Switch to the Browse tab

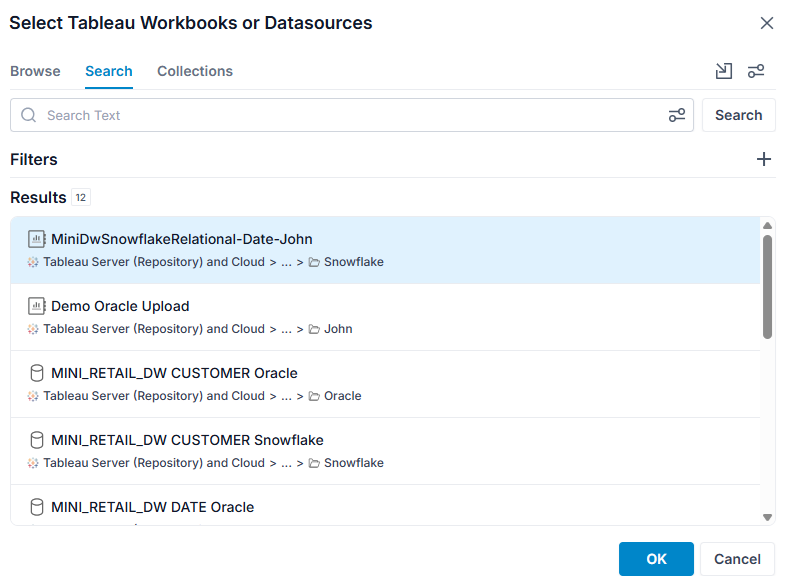35,71
